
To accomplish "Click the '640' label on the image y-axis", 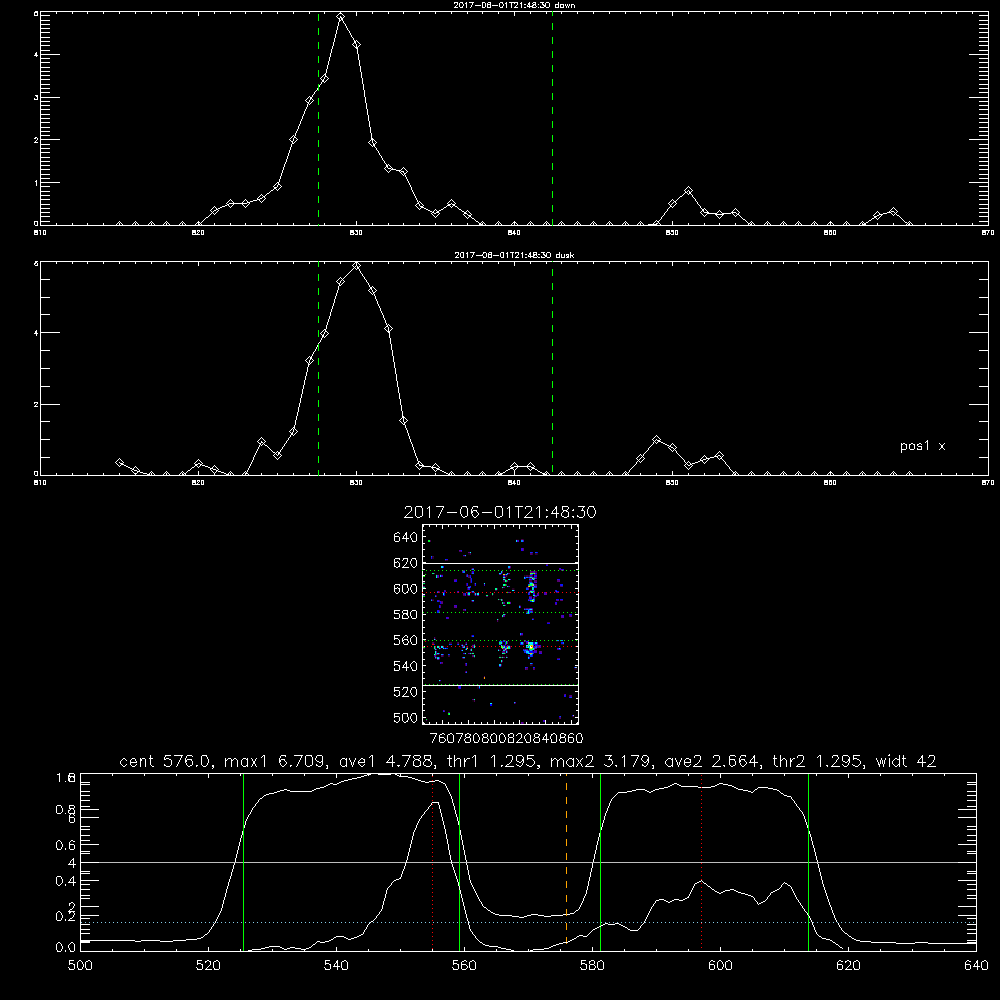I will [406, 538].
